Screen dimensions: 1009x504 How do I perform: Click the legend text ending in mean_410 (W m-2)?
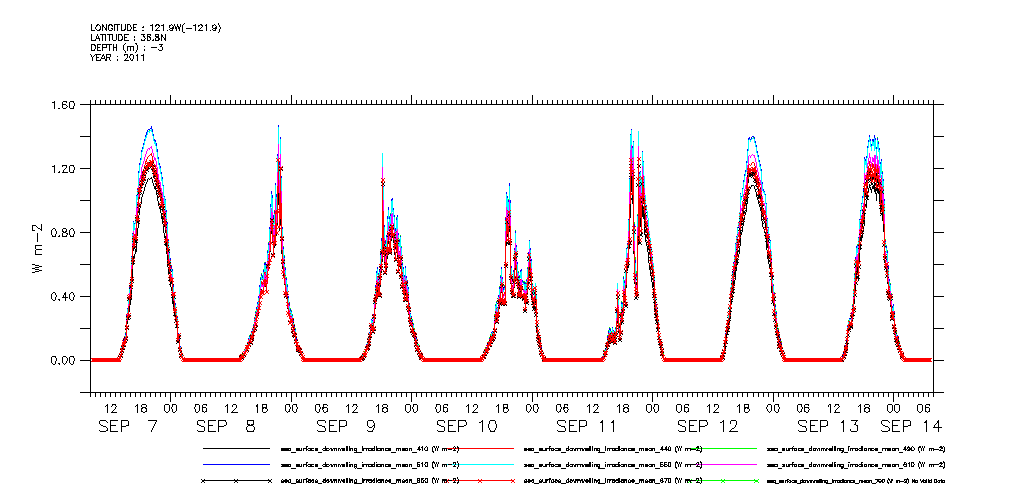[370, 449]
